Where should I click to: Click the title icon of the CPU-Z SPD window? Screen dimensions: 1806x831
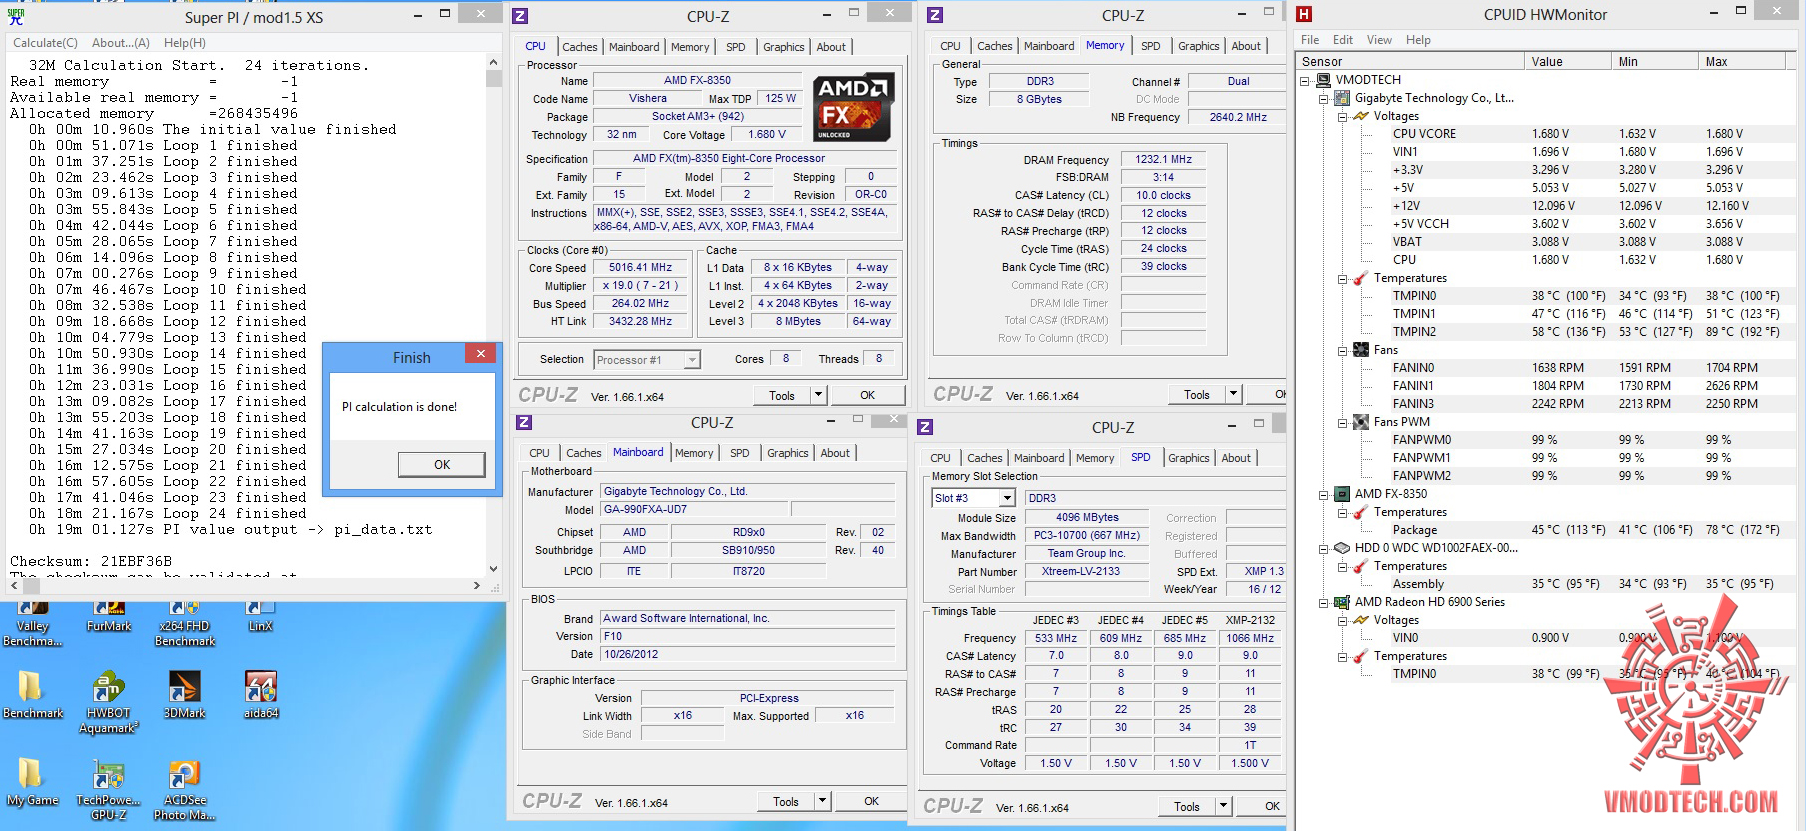925,427
